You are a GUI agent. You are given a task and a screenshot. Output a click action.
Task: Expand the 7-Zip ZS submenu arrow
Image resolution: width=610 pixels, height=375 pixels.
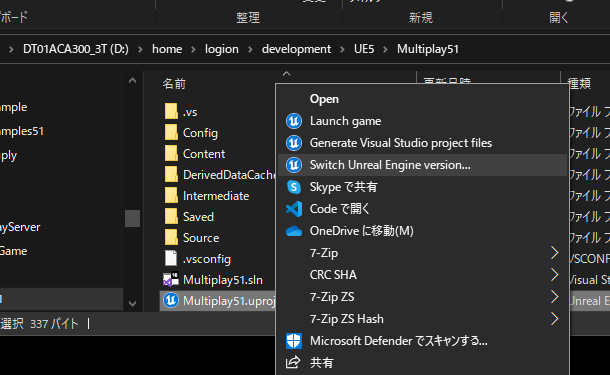[555, 297]
